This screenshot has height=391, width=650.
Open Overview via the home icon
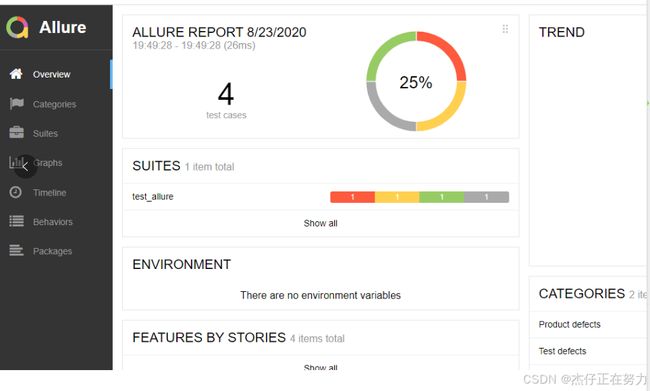[x=16, y=74]
